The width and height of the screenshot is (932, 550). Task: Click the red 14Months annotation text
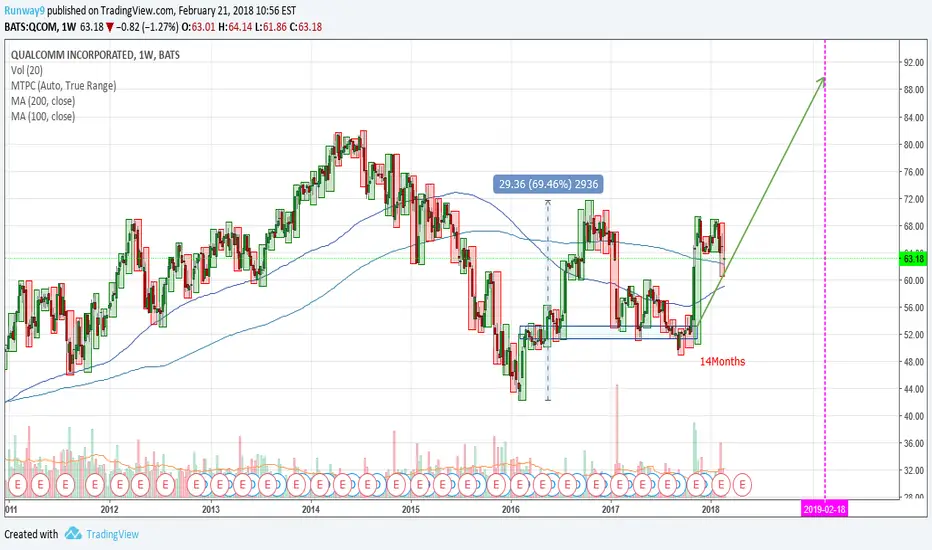[x=722, y=362]
